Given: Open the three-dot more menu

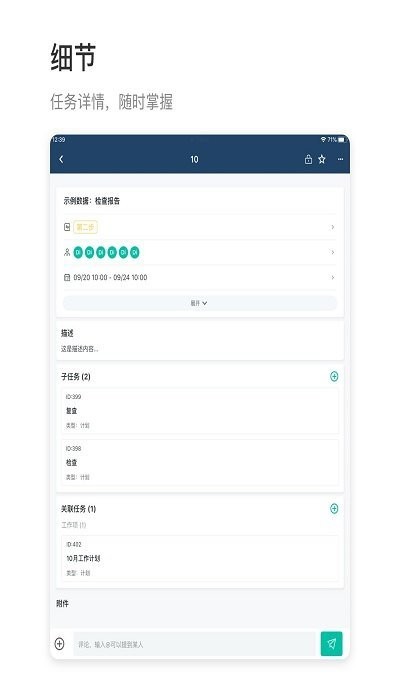Looking at the screenshot, I should pyautogui.click(x=340, y=159).
